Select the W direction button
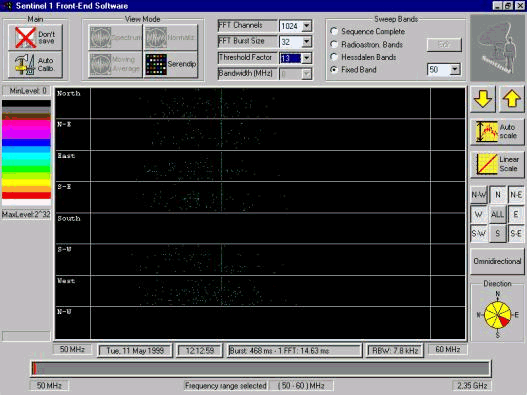Viewport: 527px width, 395px height. click(479, 214)
